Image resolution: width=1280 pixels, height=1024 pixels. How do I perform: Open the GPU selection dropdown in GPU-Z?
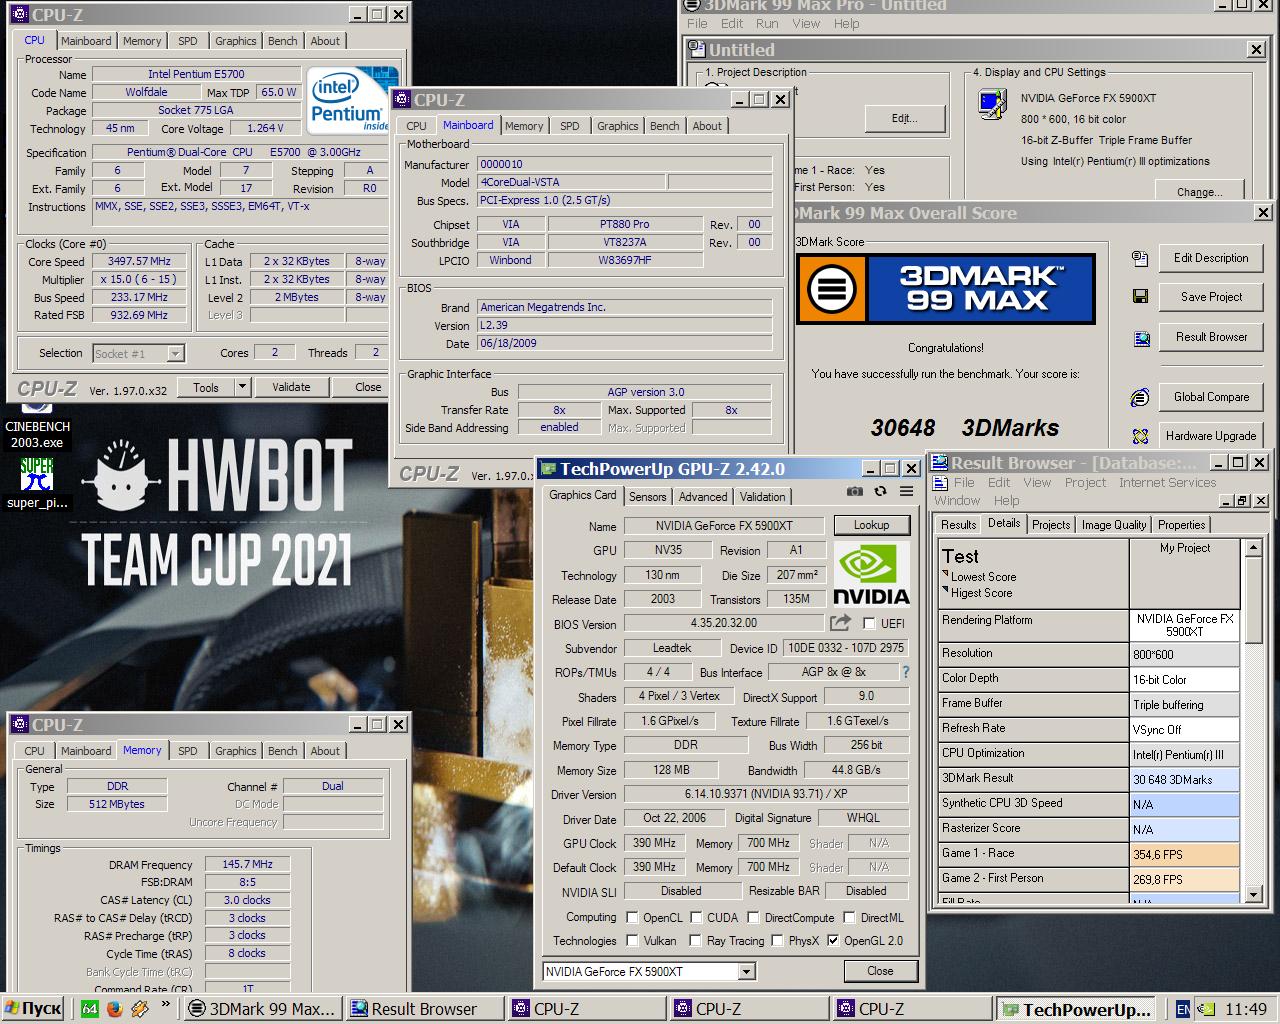point(746,972)
